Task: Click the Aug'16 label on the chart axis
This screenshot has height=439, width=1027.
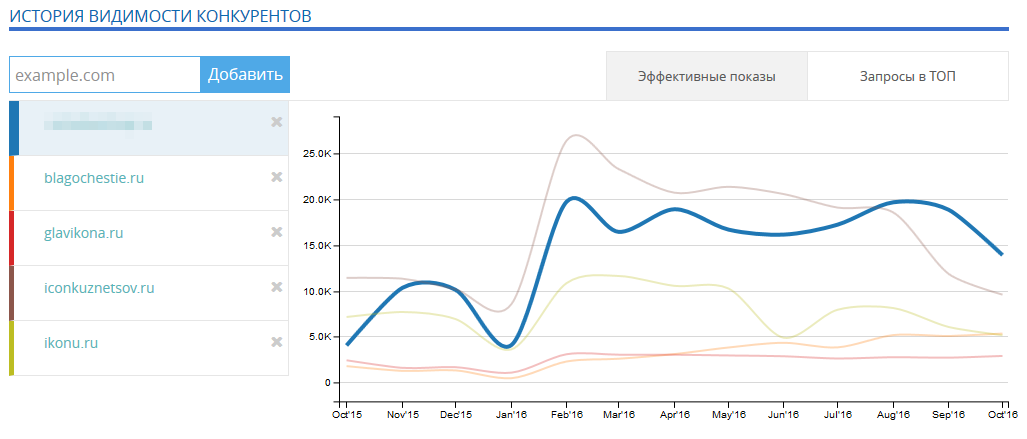Action: click(x=893, y=414)
